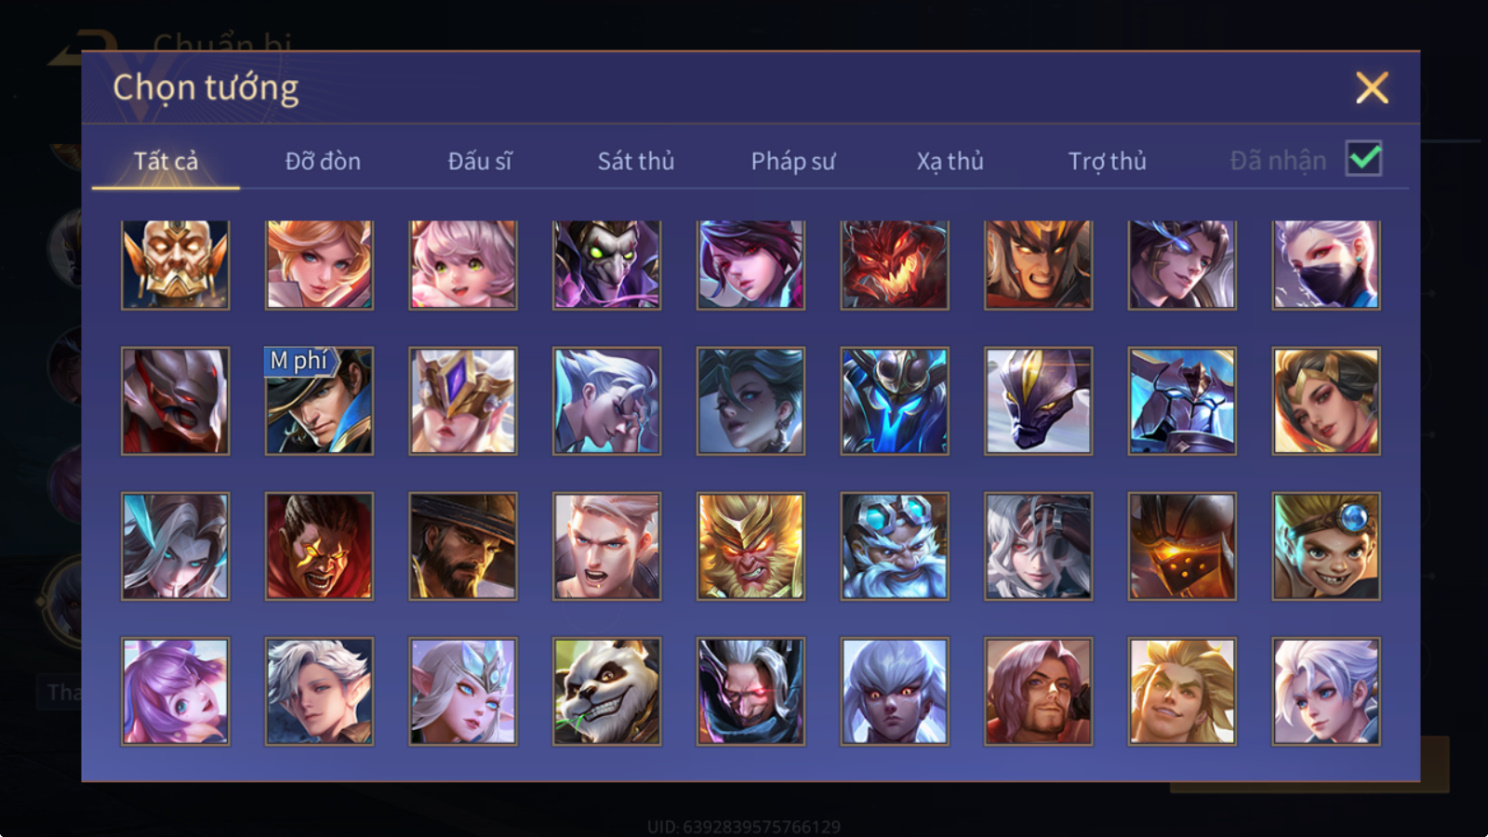Pick the hero tagged M phí
This screenshot has width=1488, height=837.
[x=319, y=401]
